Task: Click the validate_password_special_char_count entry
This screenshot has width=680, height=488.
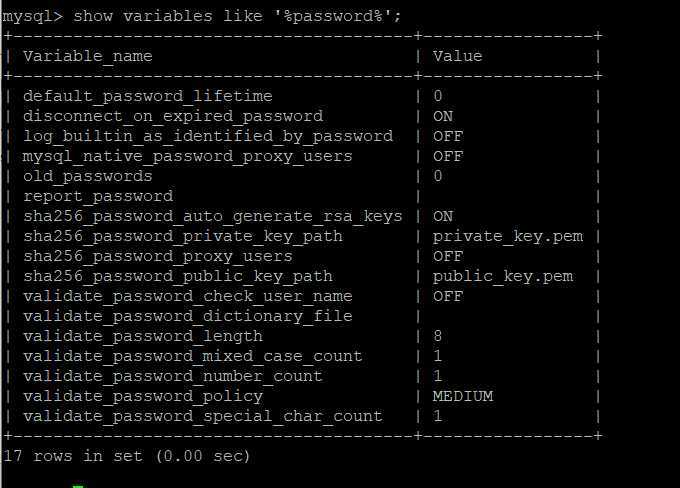Action: click(203, 416)
